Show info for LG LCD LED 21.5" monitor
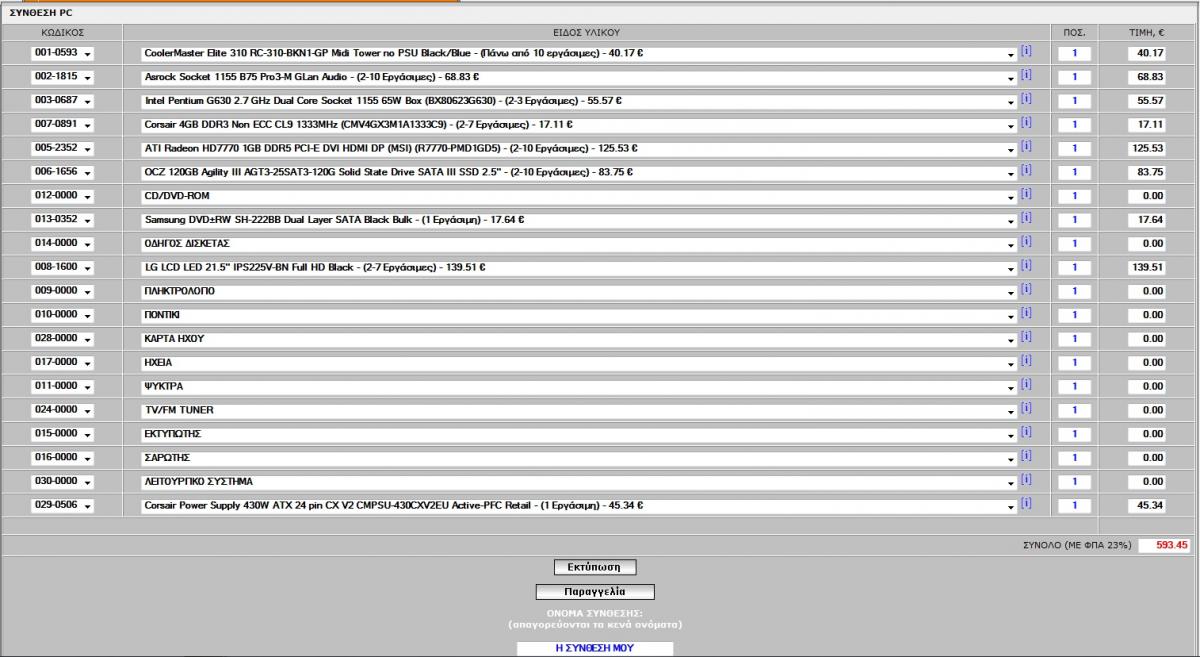1200x657 pixels. click(x=1026, y=266)
